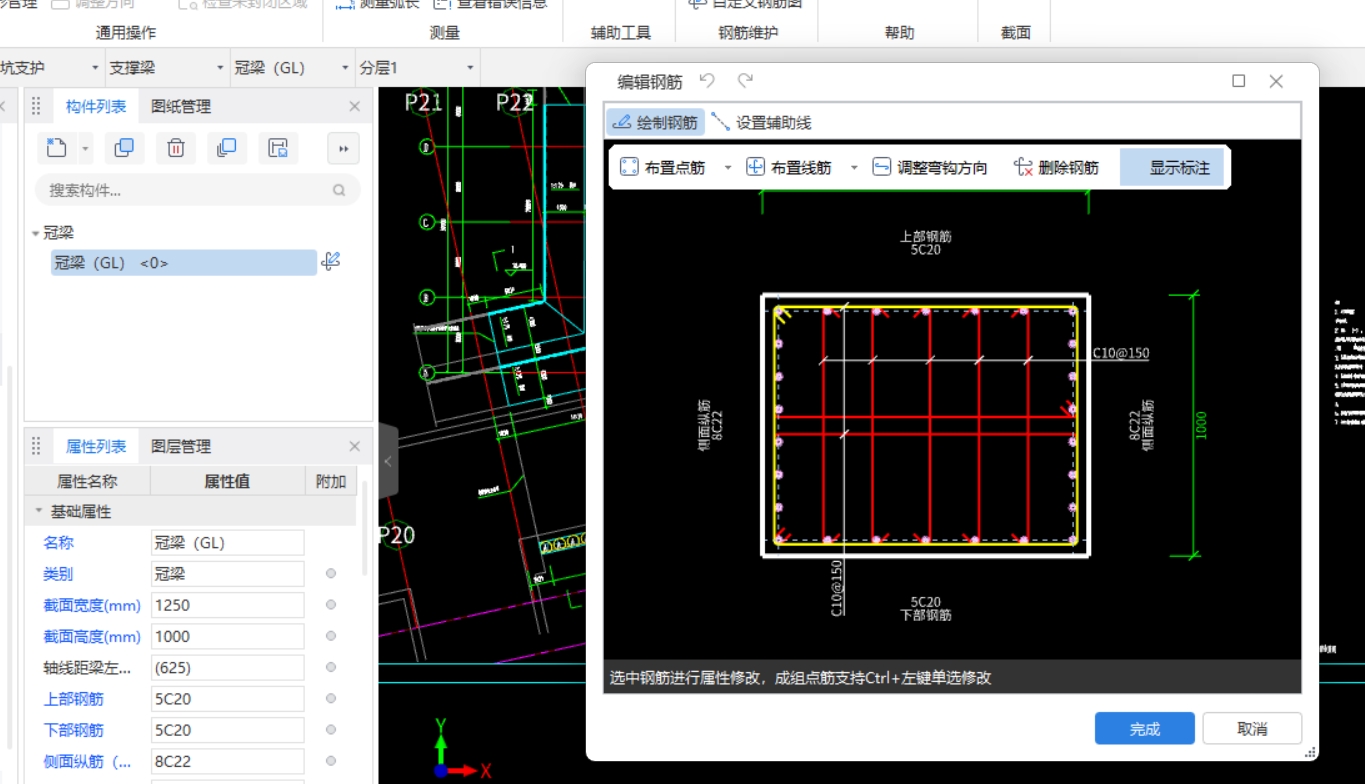The image size is (1365, 784).
Task: Toggle the 附加 circle for 下部钢筋
Action: (331, 730)
